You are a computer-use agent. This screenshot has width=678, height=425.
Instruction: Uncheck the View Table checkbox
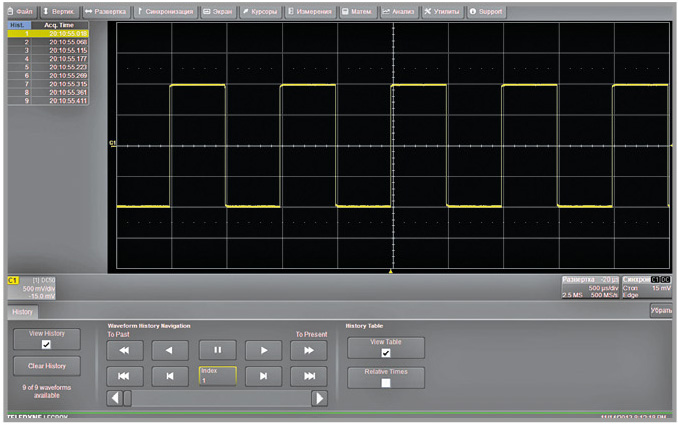pyautogui.click(x=386, y=352)
